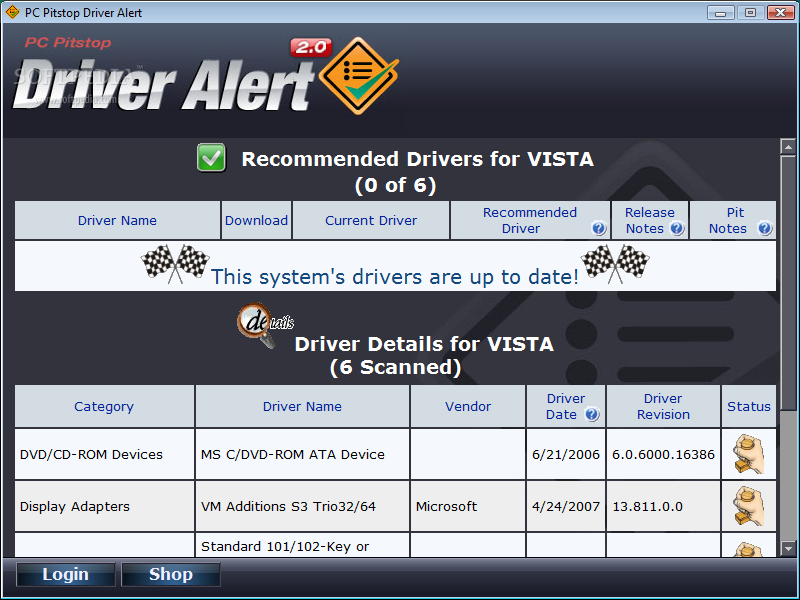Click the Current Driver column header
The image size is (800, 600).
point(371,220)
